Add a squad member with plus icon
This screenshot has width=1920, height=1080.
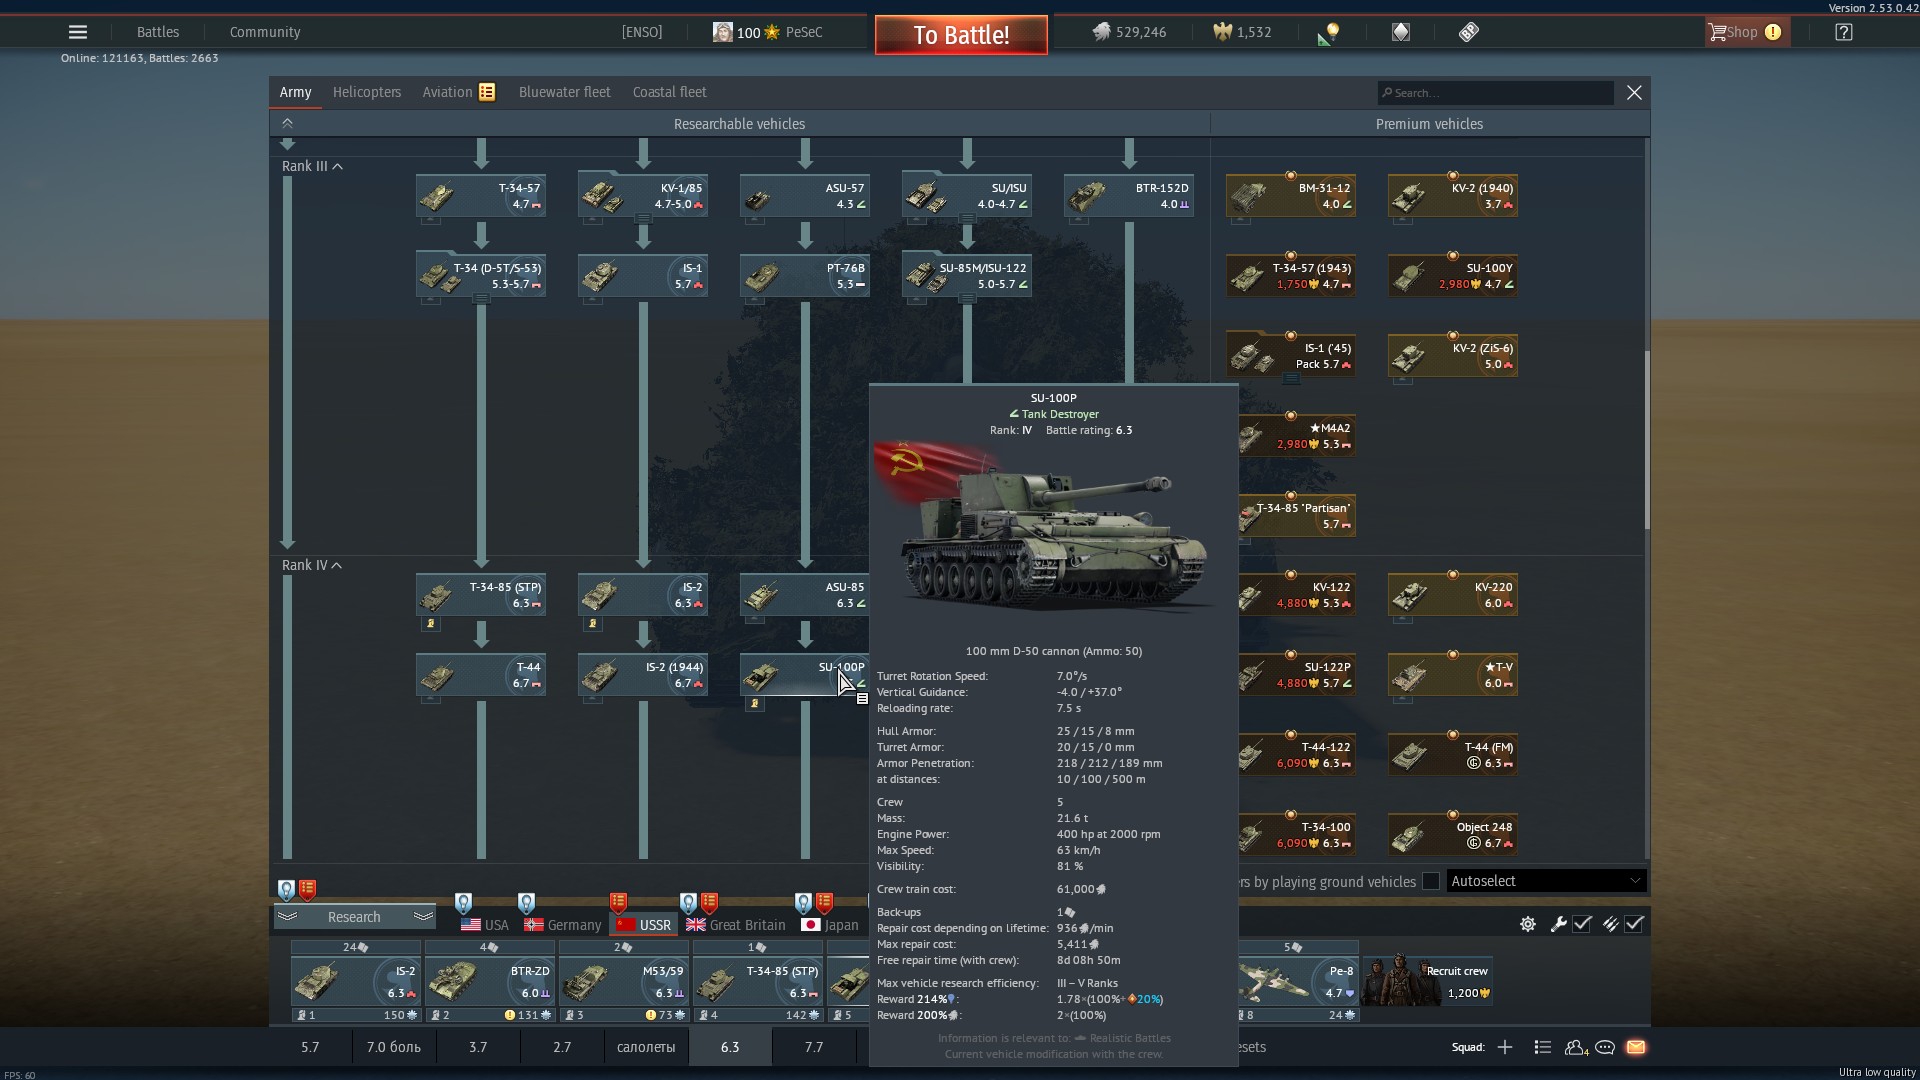[x=1505, y=1047]
